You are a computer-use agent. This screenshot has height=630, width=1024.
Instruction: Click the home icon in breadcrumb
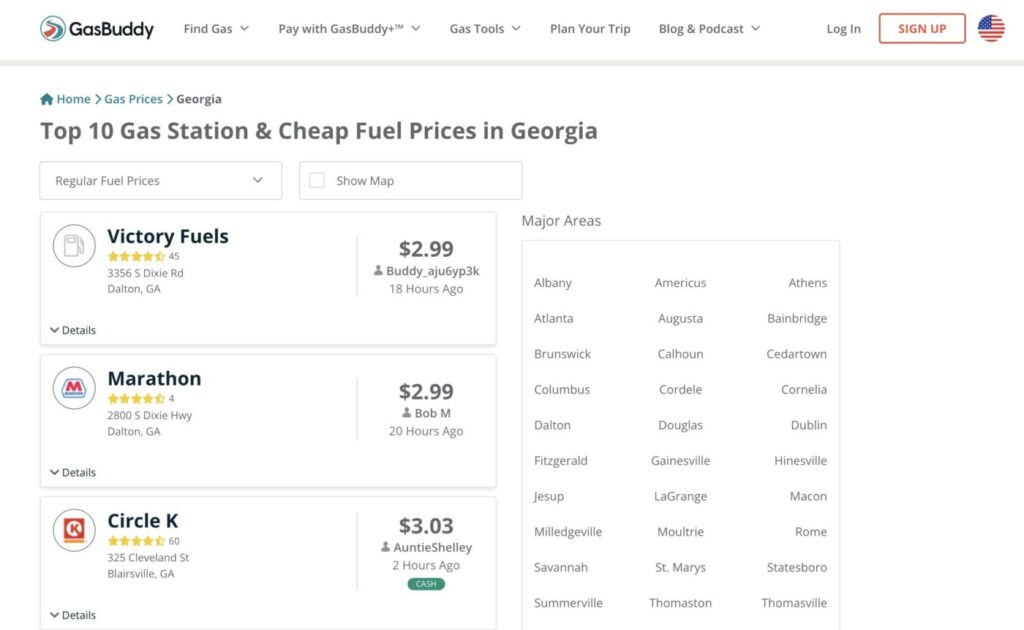(x=46, y=99)
